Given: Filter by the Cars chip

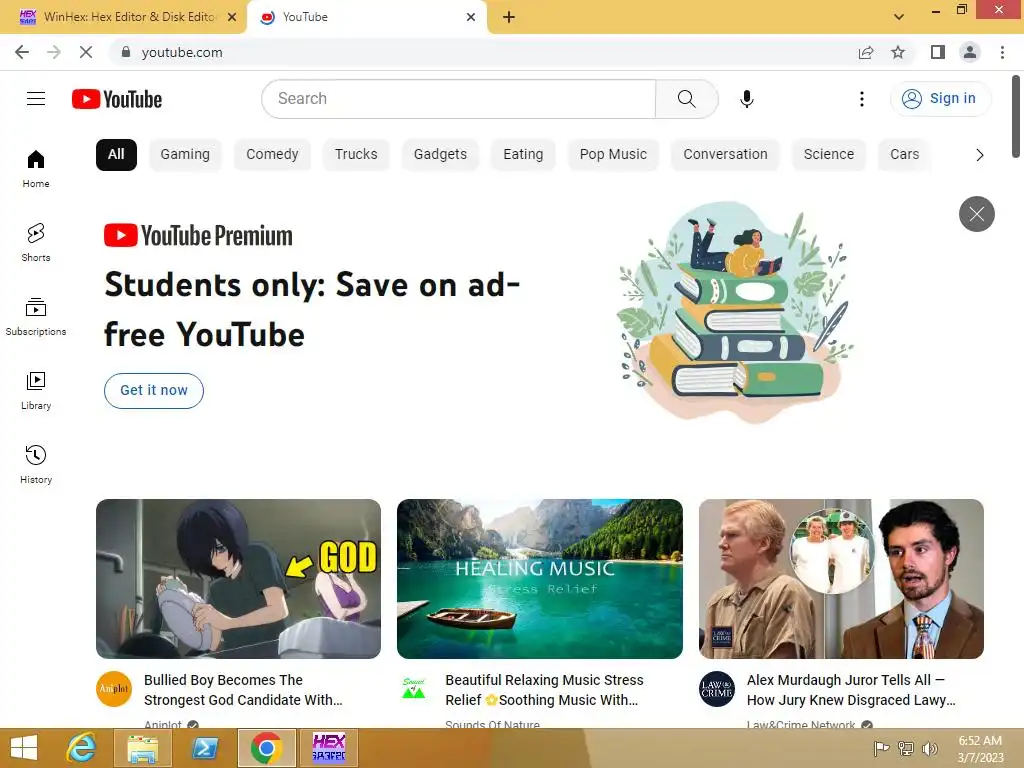Looking at the screenshot, I should pos(904,155).
